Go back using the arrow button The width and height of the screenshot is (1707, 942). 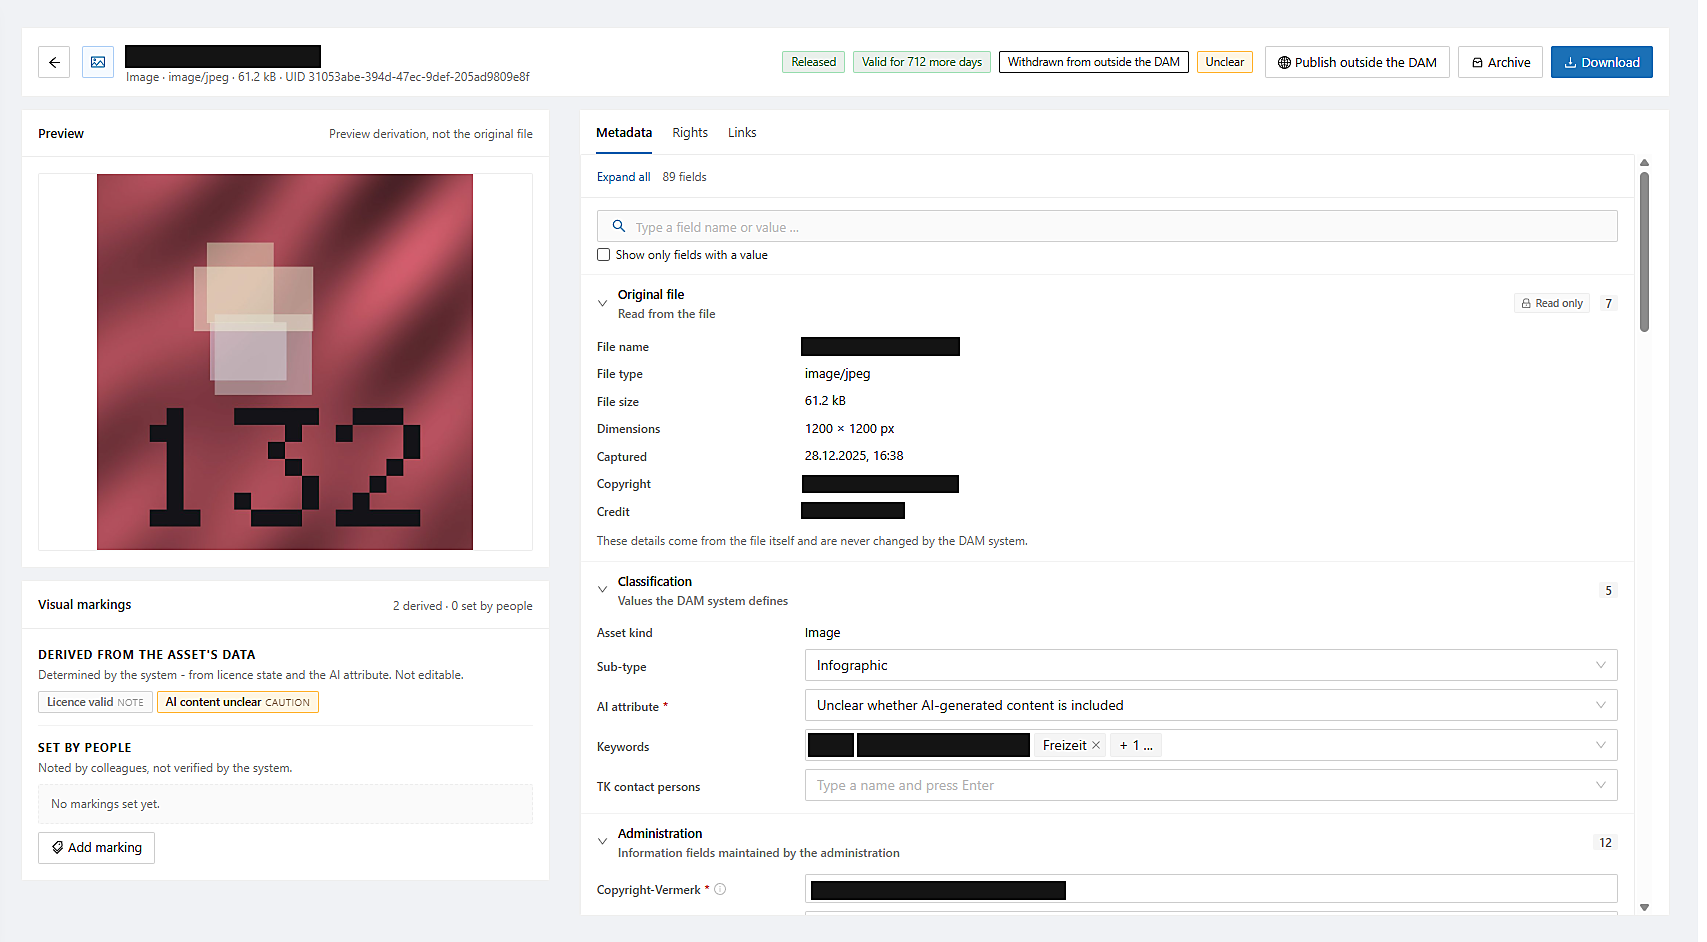(54, 62)
